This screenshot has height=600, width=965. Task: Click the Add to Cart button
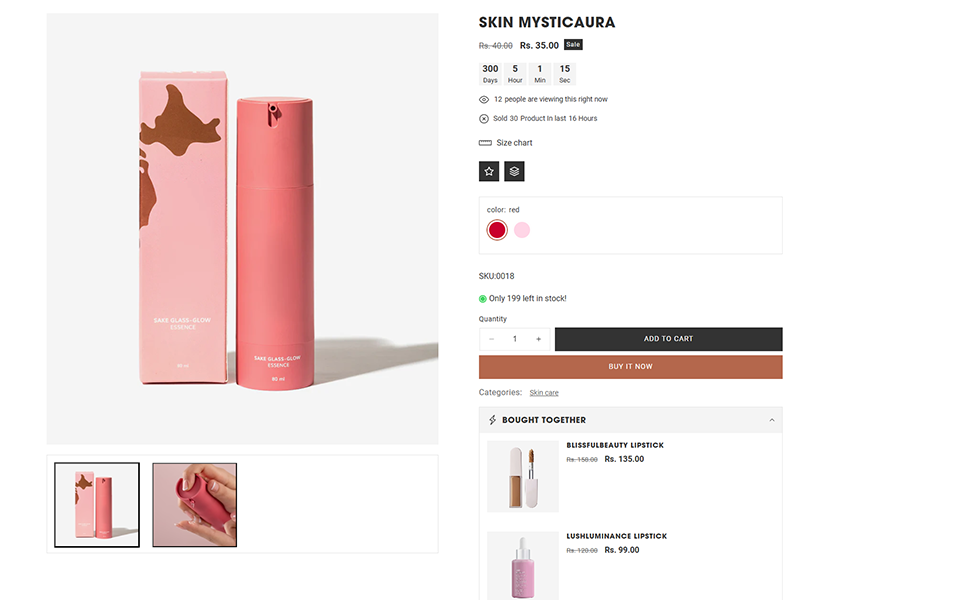pos(668,339)
